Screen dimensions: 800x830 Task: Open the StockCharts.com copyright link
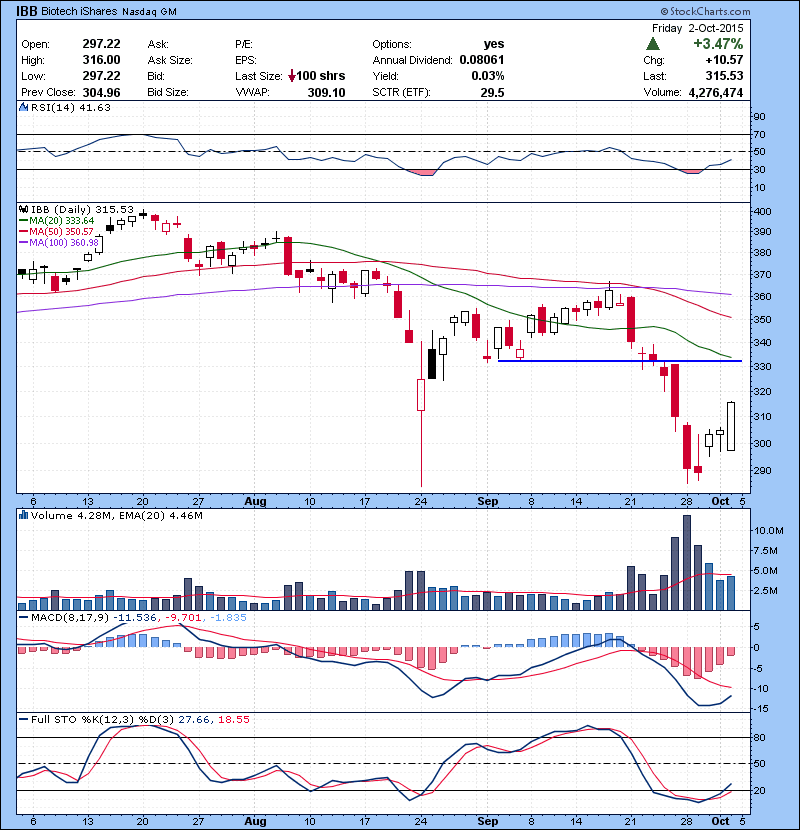(705, 11)
